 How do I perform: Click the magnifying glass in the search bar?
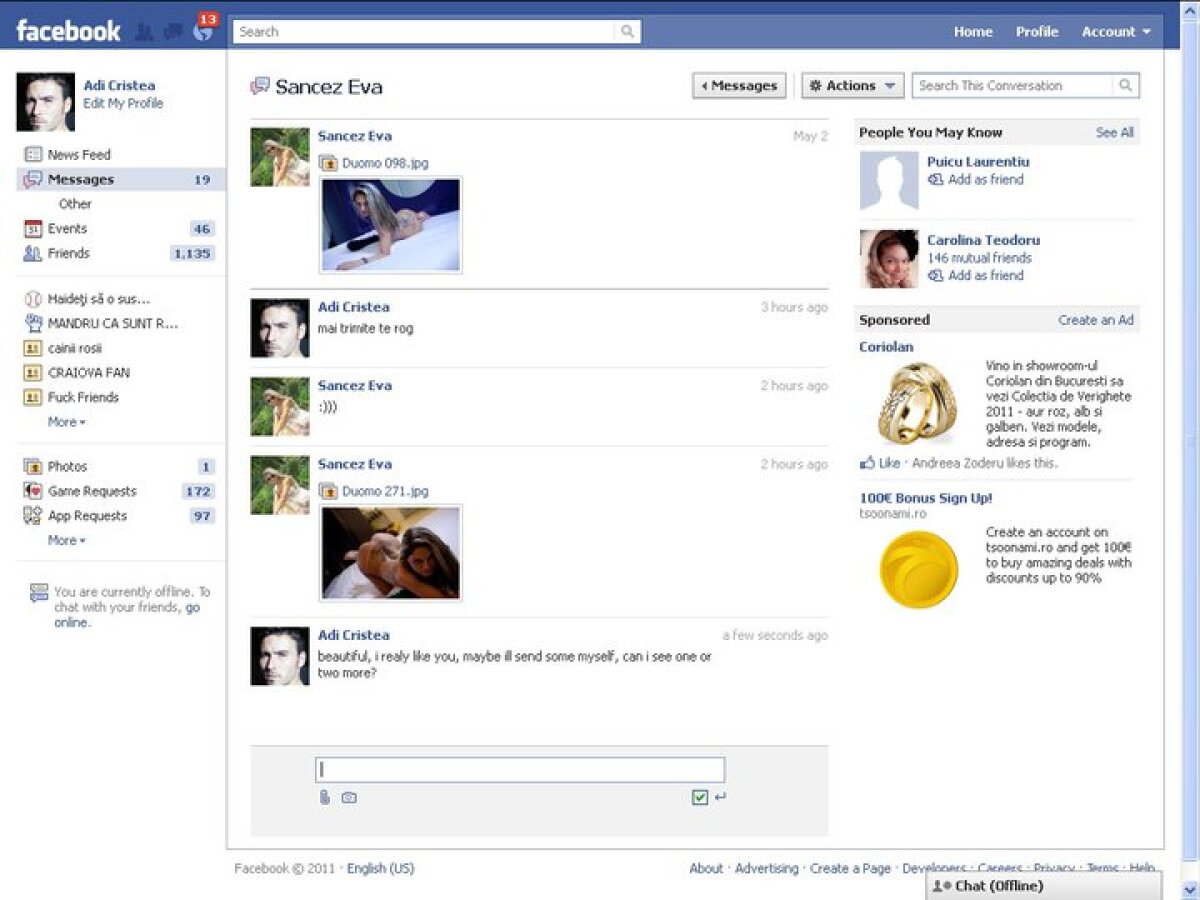click(x=628, y=31)
